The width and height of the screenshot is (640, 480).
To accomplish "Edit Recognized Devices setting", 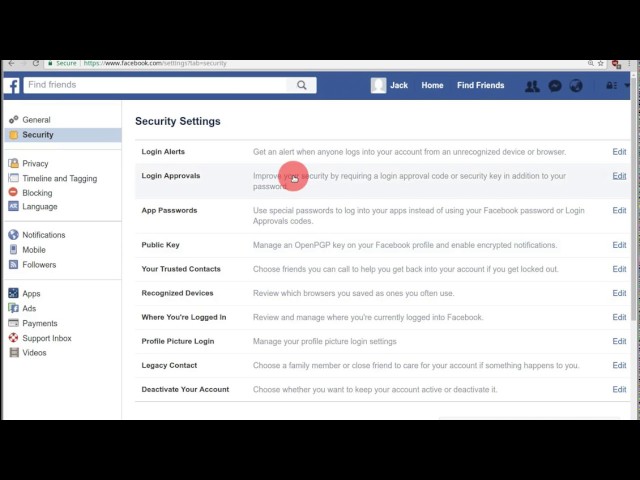I will (619, 293).
